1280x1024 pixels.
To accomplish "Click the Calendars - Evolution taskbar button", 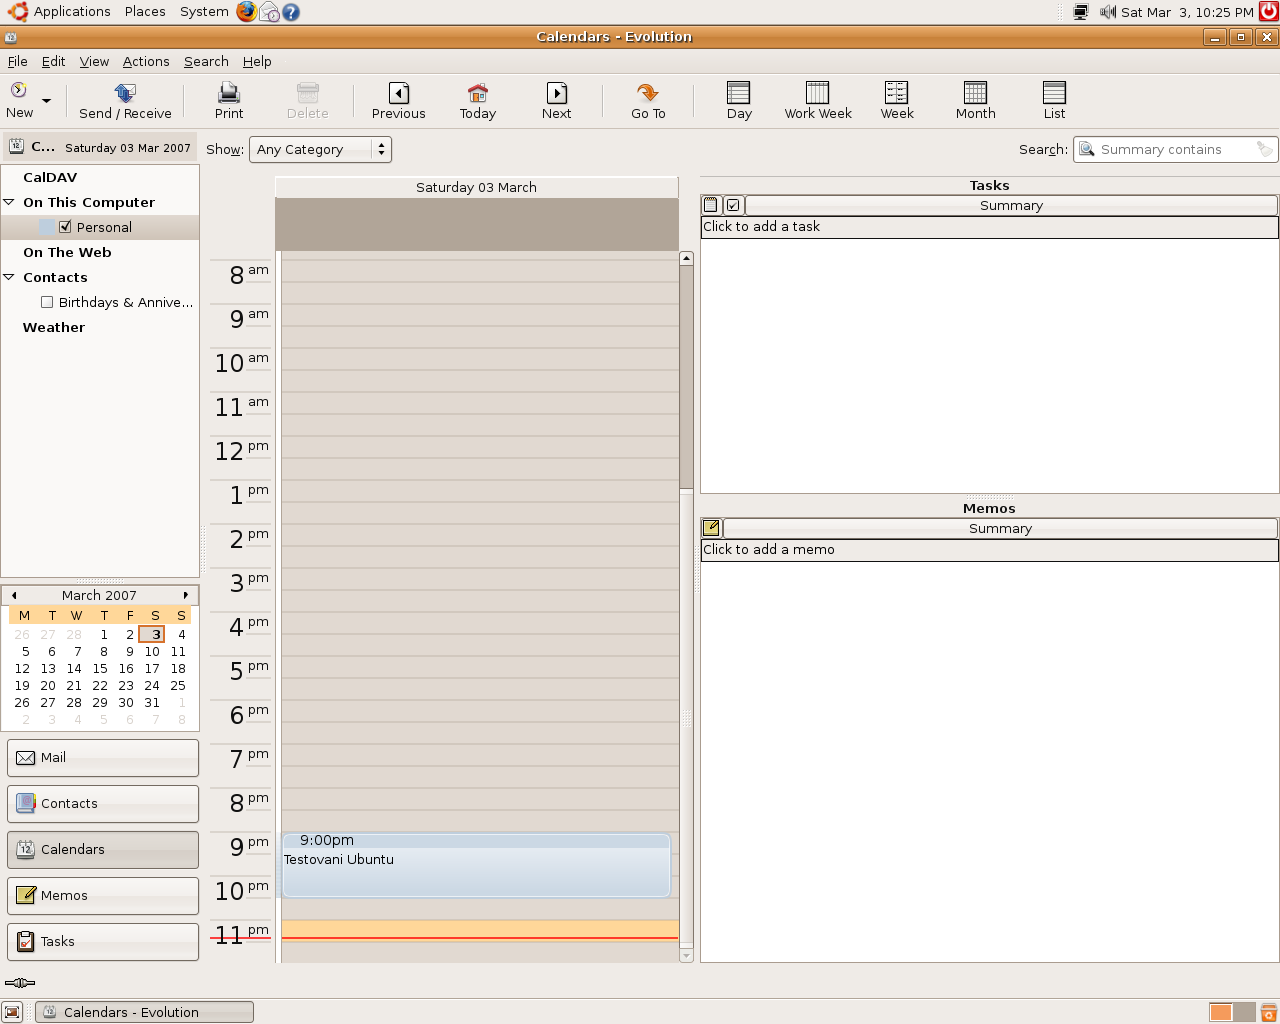I will click(x=144, y=1012).
